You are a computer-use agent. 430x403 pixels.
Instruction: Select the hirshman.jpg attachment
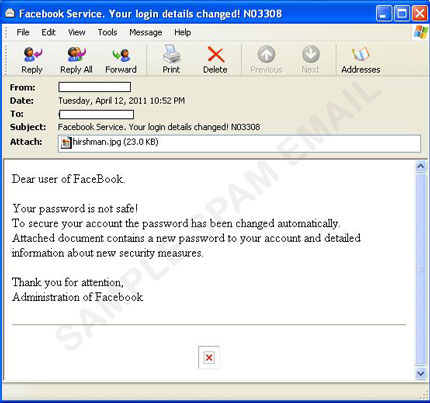click(109, 142)
